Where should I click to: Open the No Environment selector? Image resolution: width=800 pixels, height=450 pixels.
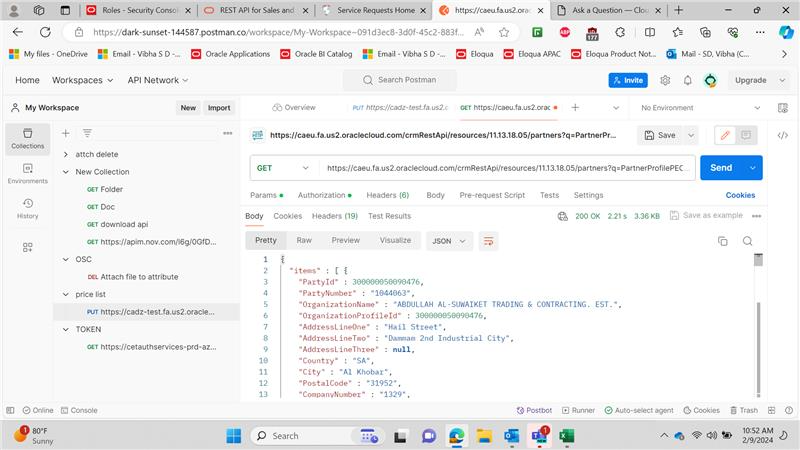pos(700,108)
